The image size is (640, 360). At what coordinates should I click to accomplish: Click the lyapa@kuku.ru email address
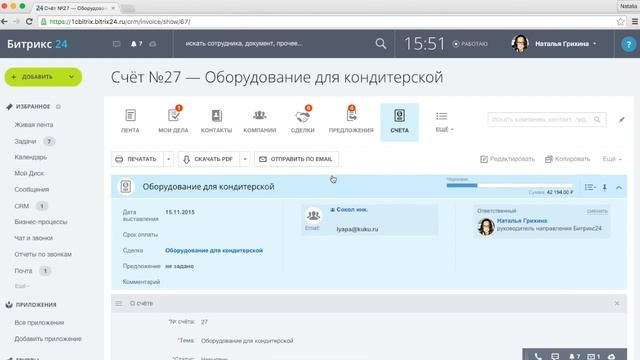tap(357, 229)
